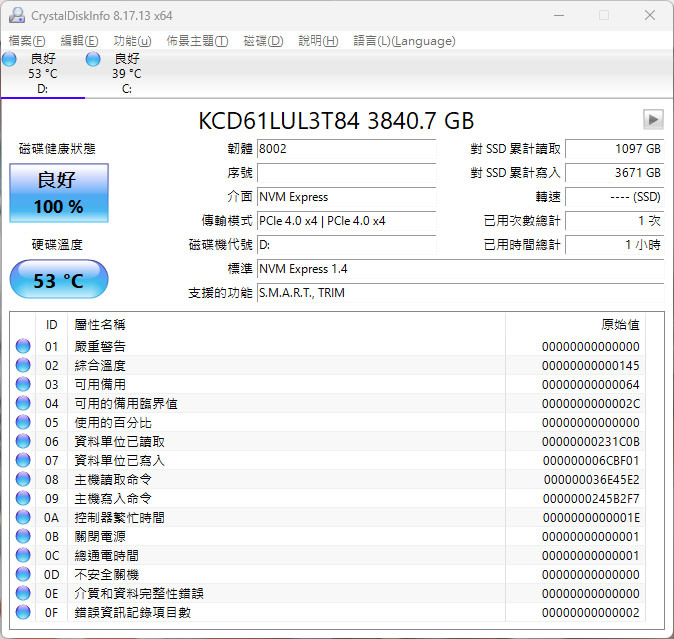Click the status orb for attribute 0C 總通電時間

click(x=23, y=555)
